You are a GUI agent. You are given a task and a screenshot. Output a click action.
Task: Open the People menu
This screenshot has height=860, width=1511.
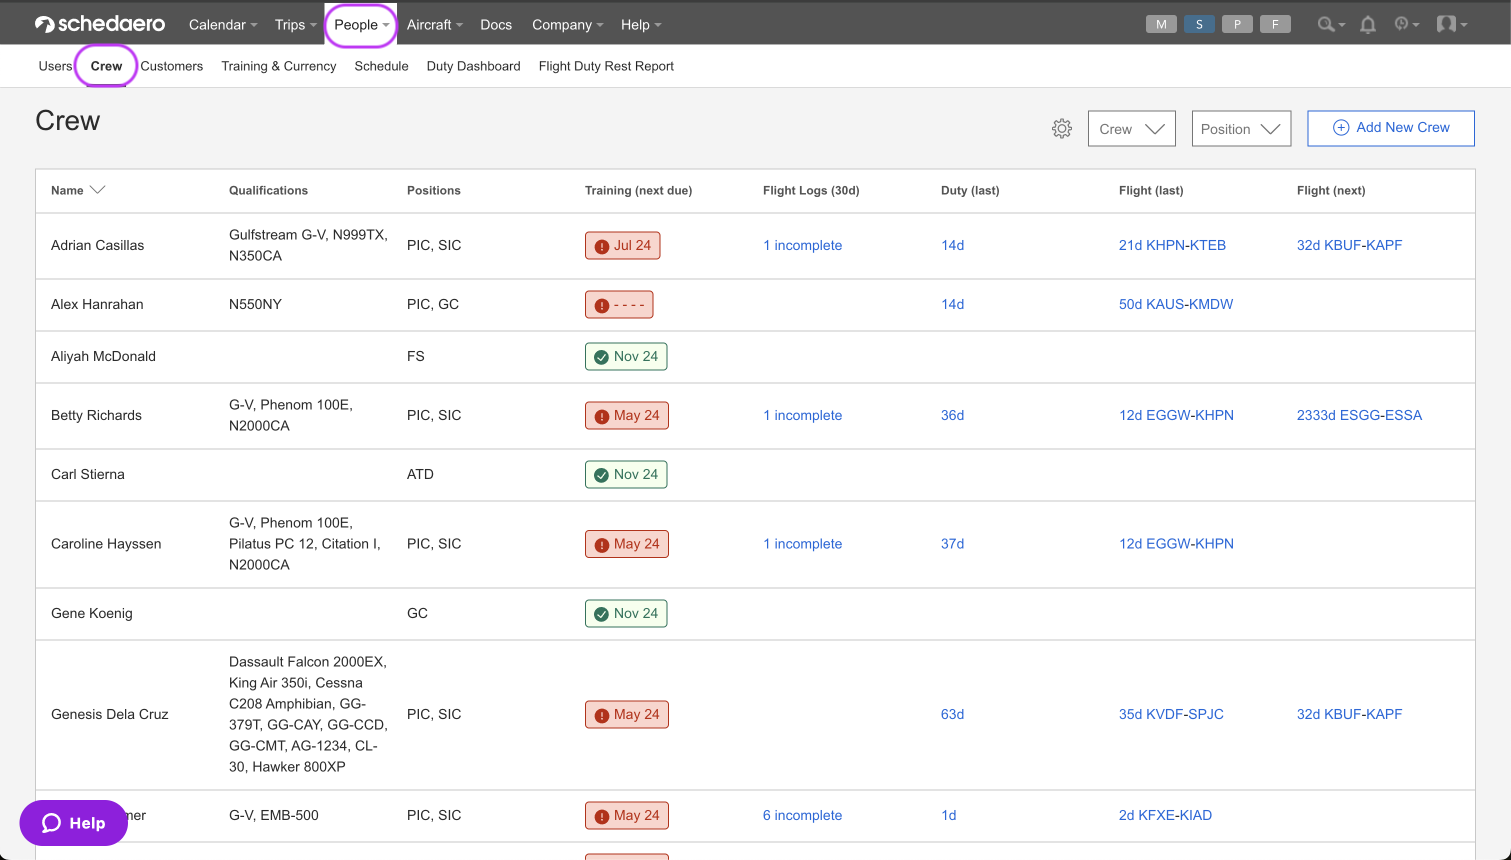click(x=361, y=25)
